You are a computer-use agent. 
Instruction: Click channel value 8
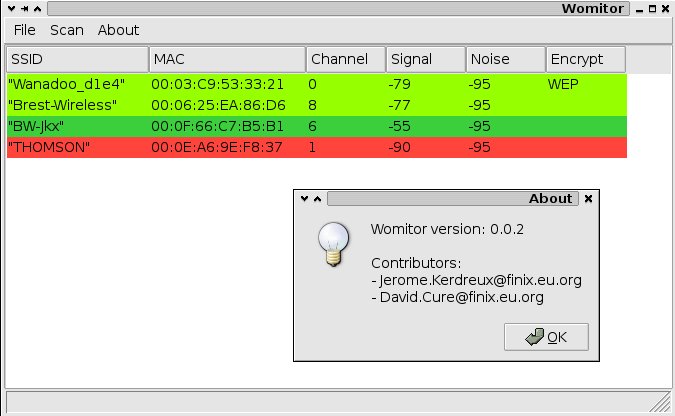coord(313,106)
